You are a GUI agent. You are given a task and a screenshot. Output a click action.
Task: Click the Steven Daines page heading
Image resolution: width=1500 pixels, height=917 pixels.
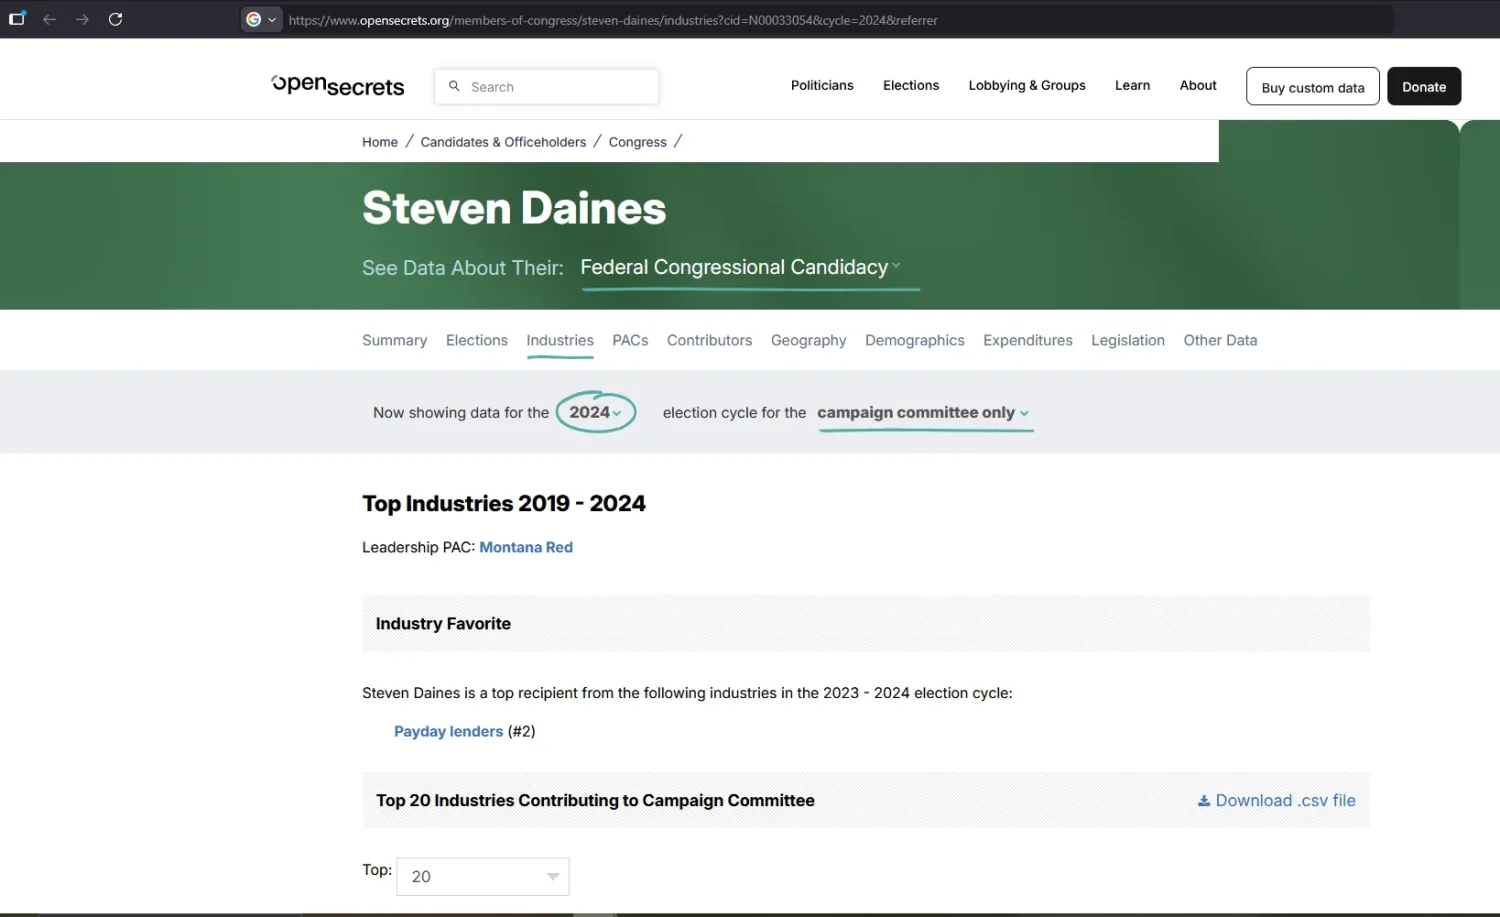point(514,208)
